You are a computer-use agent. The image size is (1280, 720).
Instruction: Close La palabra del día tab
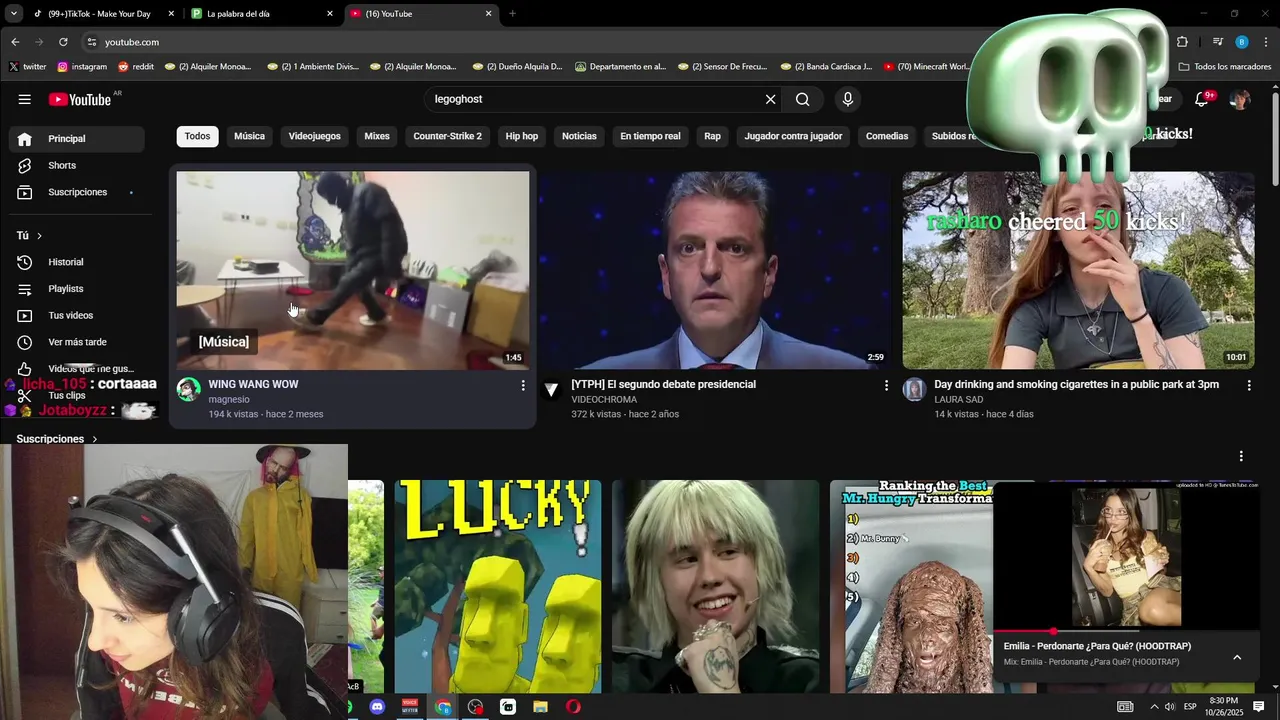[x=330, y=14]
